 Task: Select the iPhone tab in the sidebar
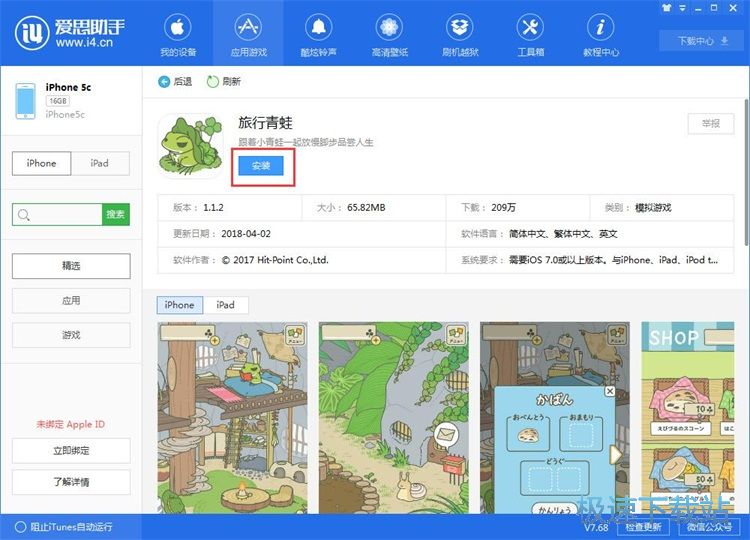click(42, 163)
